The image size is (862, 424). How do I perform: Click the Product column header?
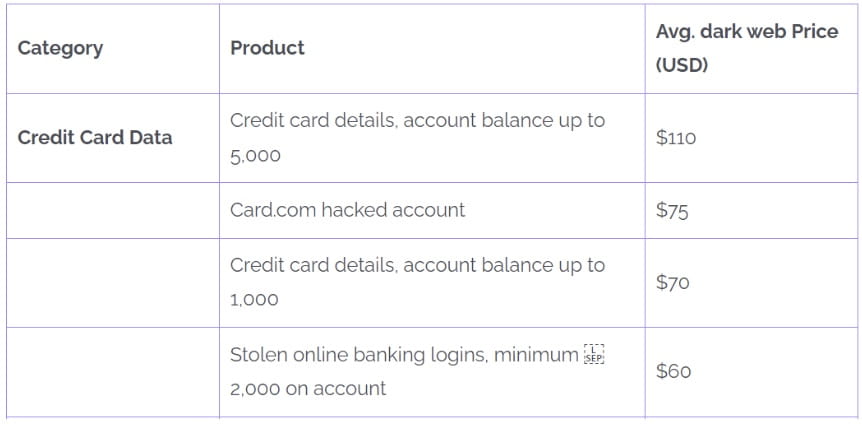[x=267, y=48]
